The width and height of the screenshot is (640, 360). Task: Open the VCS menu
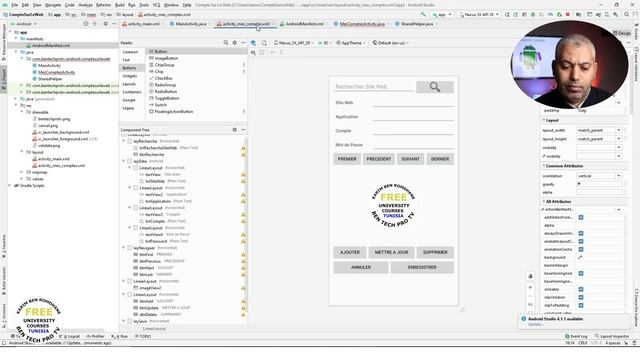[x=156, y=5]
